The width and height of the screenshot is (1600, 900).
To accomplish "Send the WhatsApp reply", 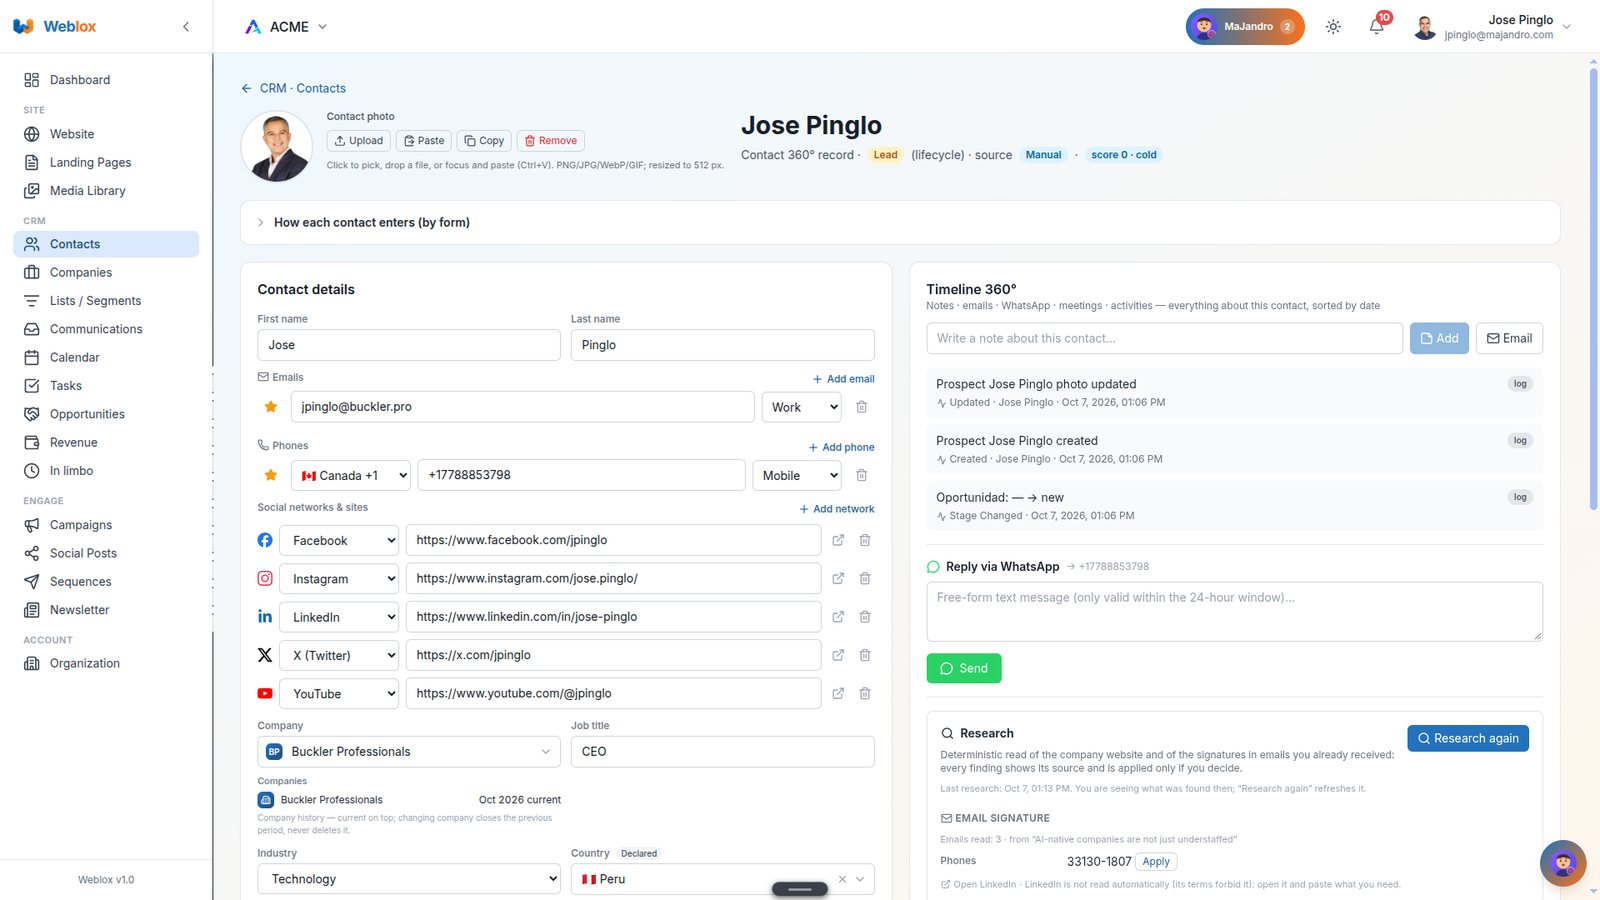I will click(964, 668).
